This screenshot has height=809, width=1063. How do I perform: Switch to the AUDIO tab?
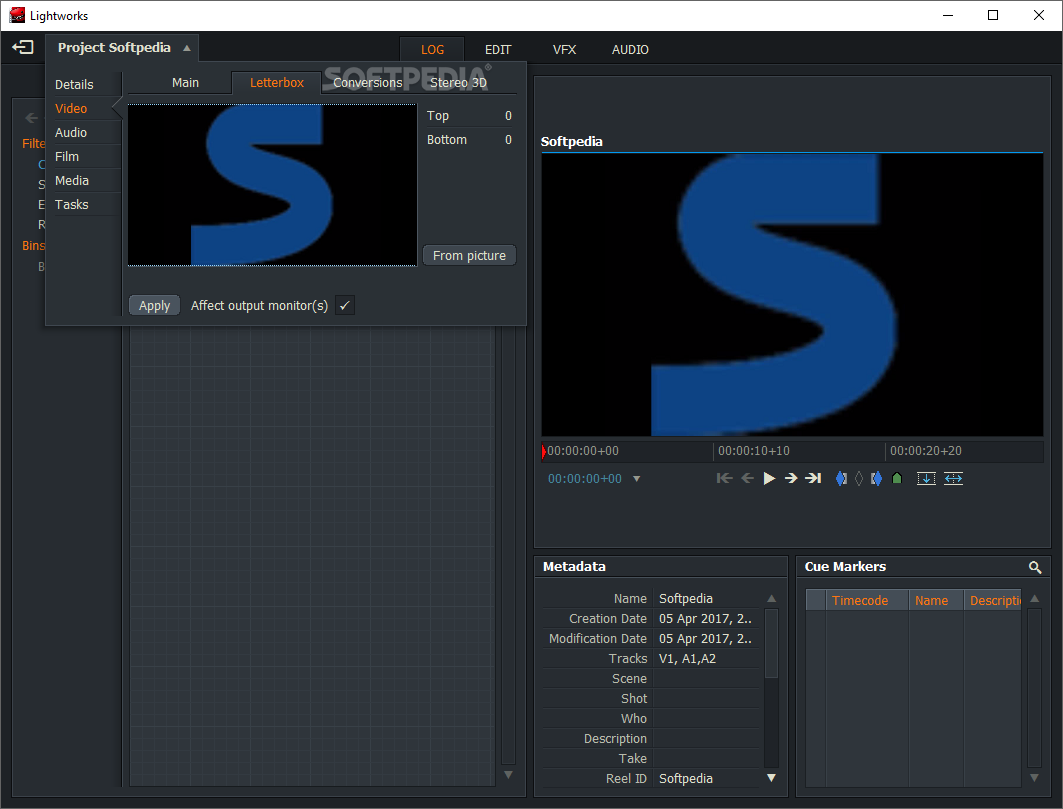coord(630,50)
